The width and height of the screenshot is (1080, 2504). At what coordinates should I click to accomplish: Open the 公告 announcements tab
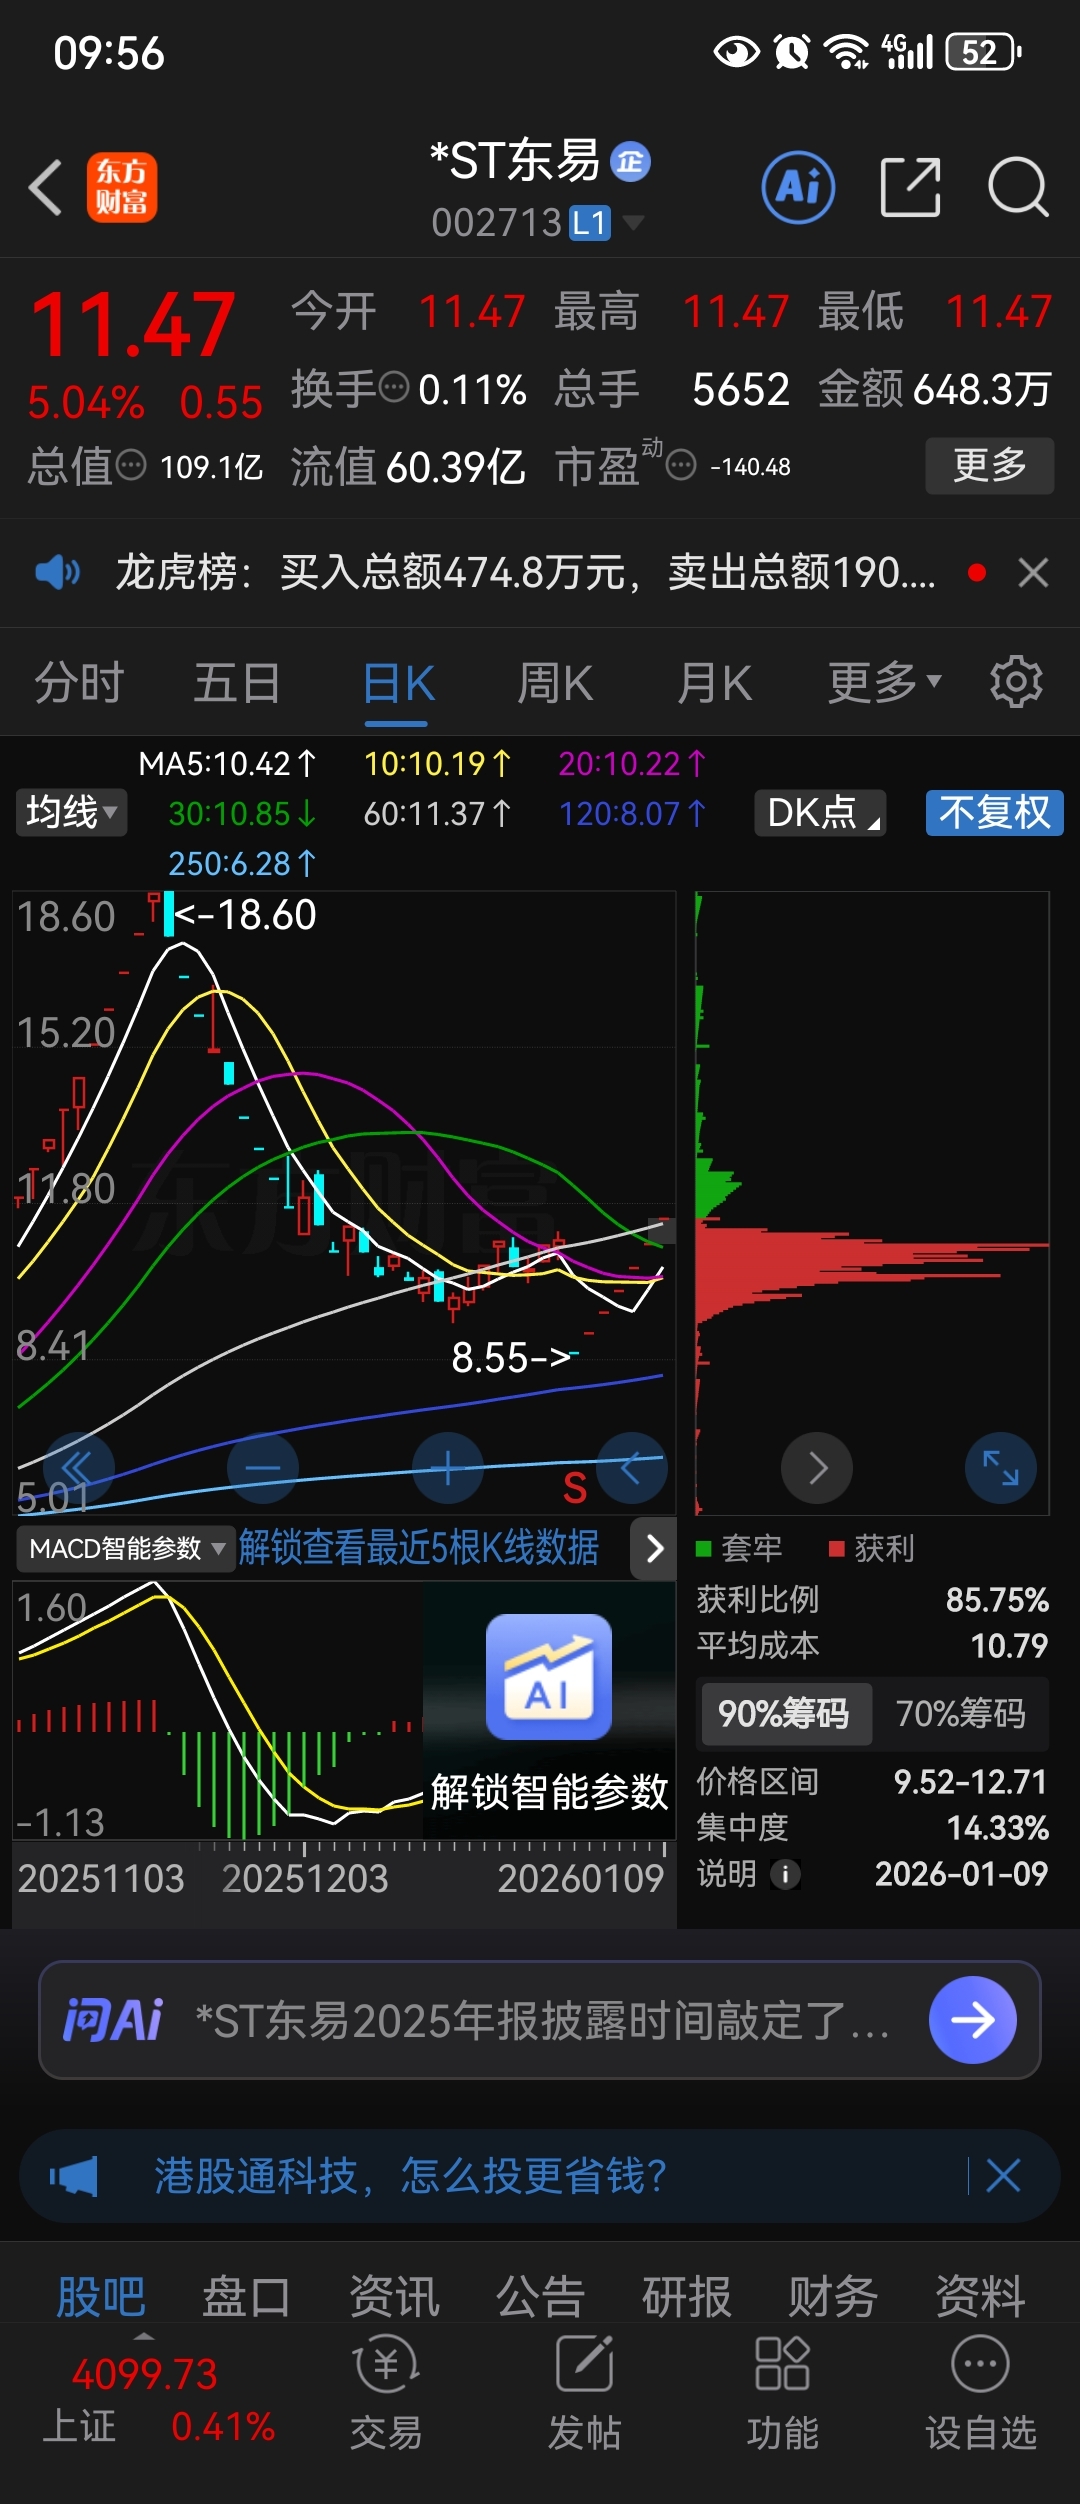[540, 2296]
